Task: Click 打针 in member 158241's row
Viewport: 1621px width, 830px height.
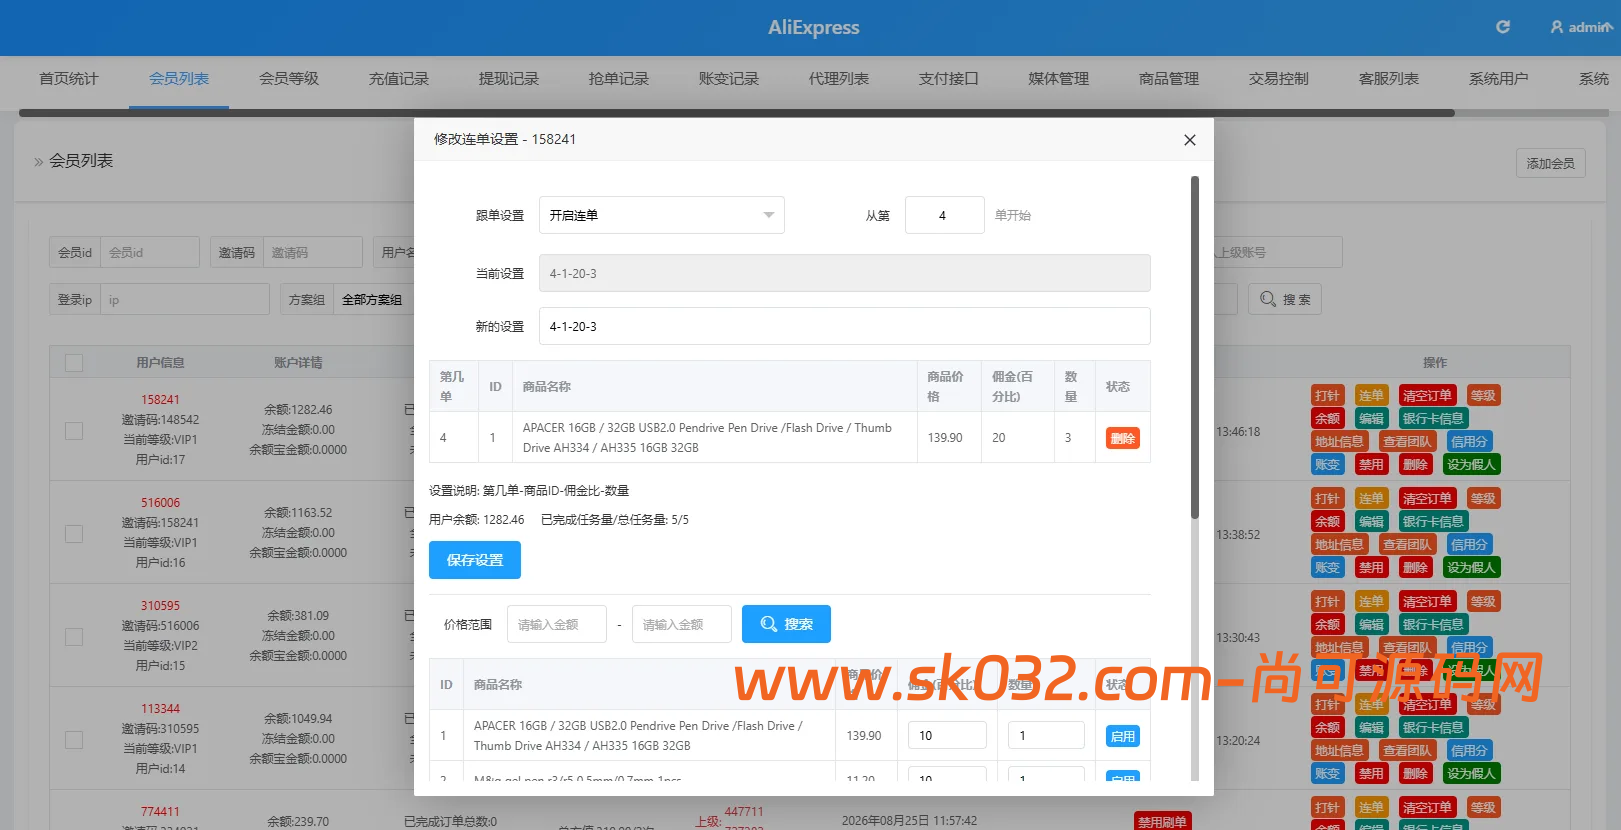Action: point(1327,395)
